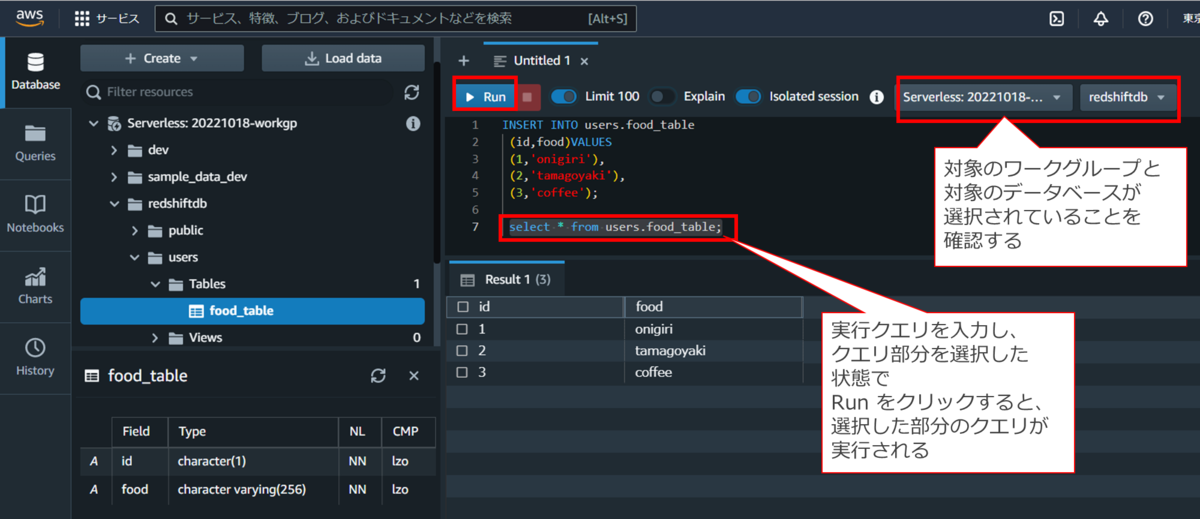The height and width of the screenshot is (519, 1200).
Task: Click the 'character varying(256)' type cell
Action: (254, 490)
